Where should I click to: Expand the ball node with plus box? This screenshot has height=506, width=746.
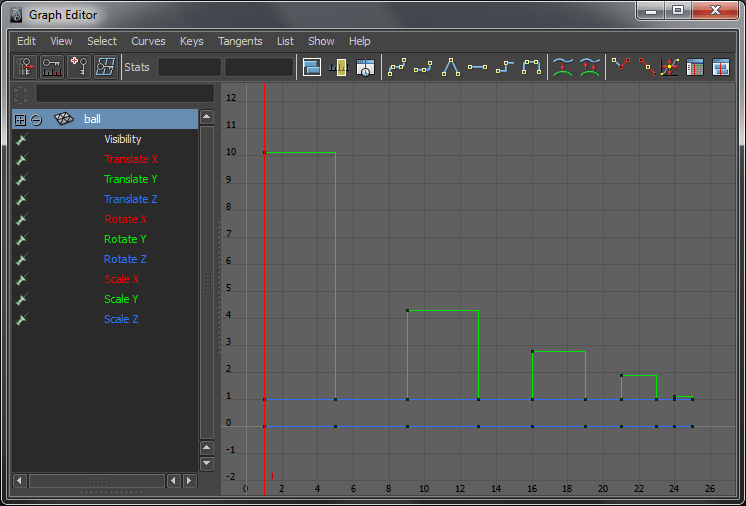(20, 119)
